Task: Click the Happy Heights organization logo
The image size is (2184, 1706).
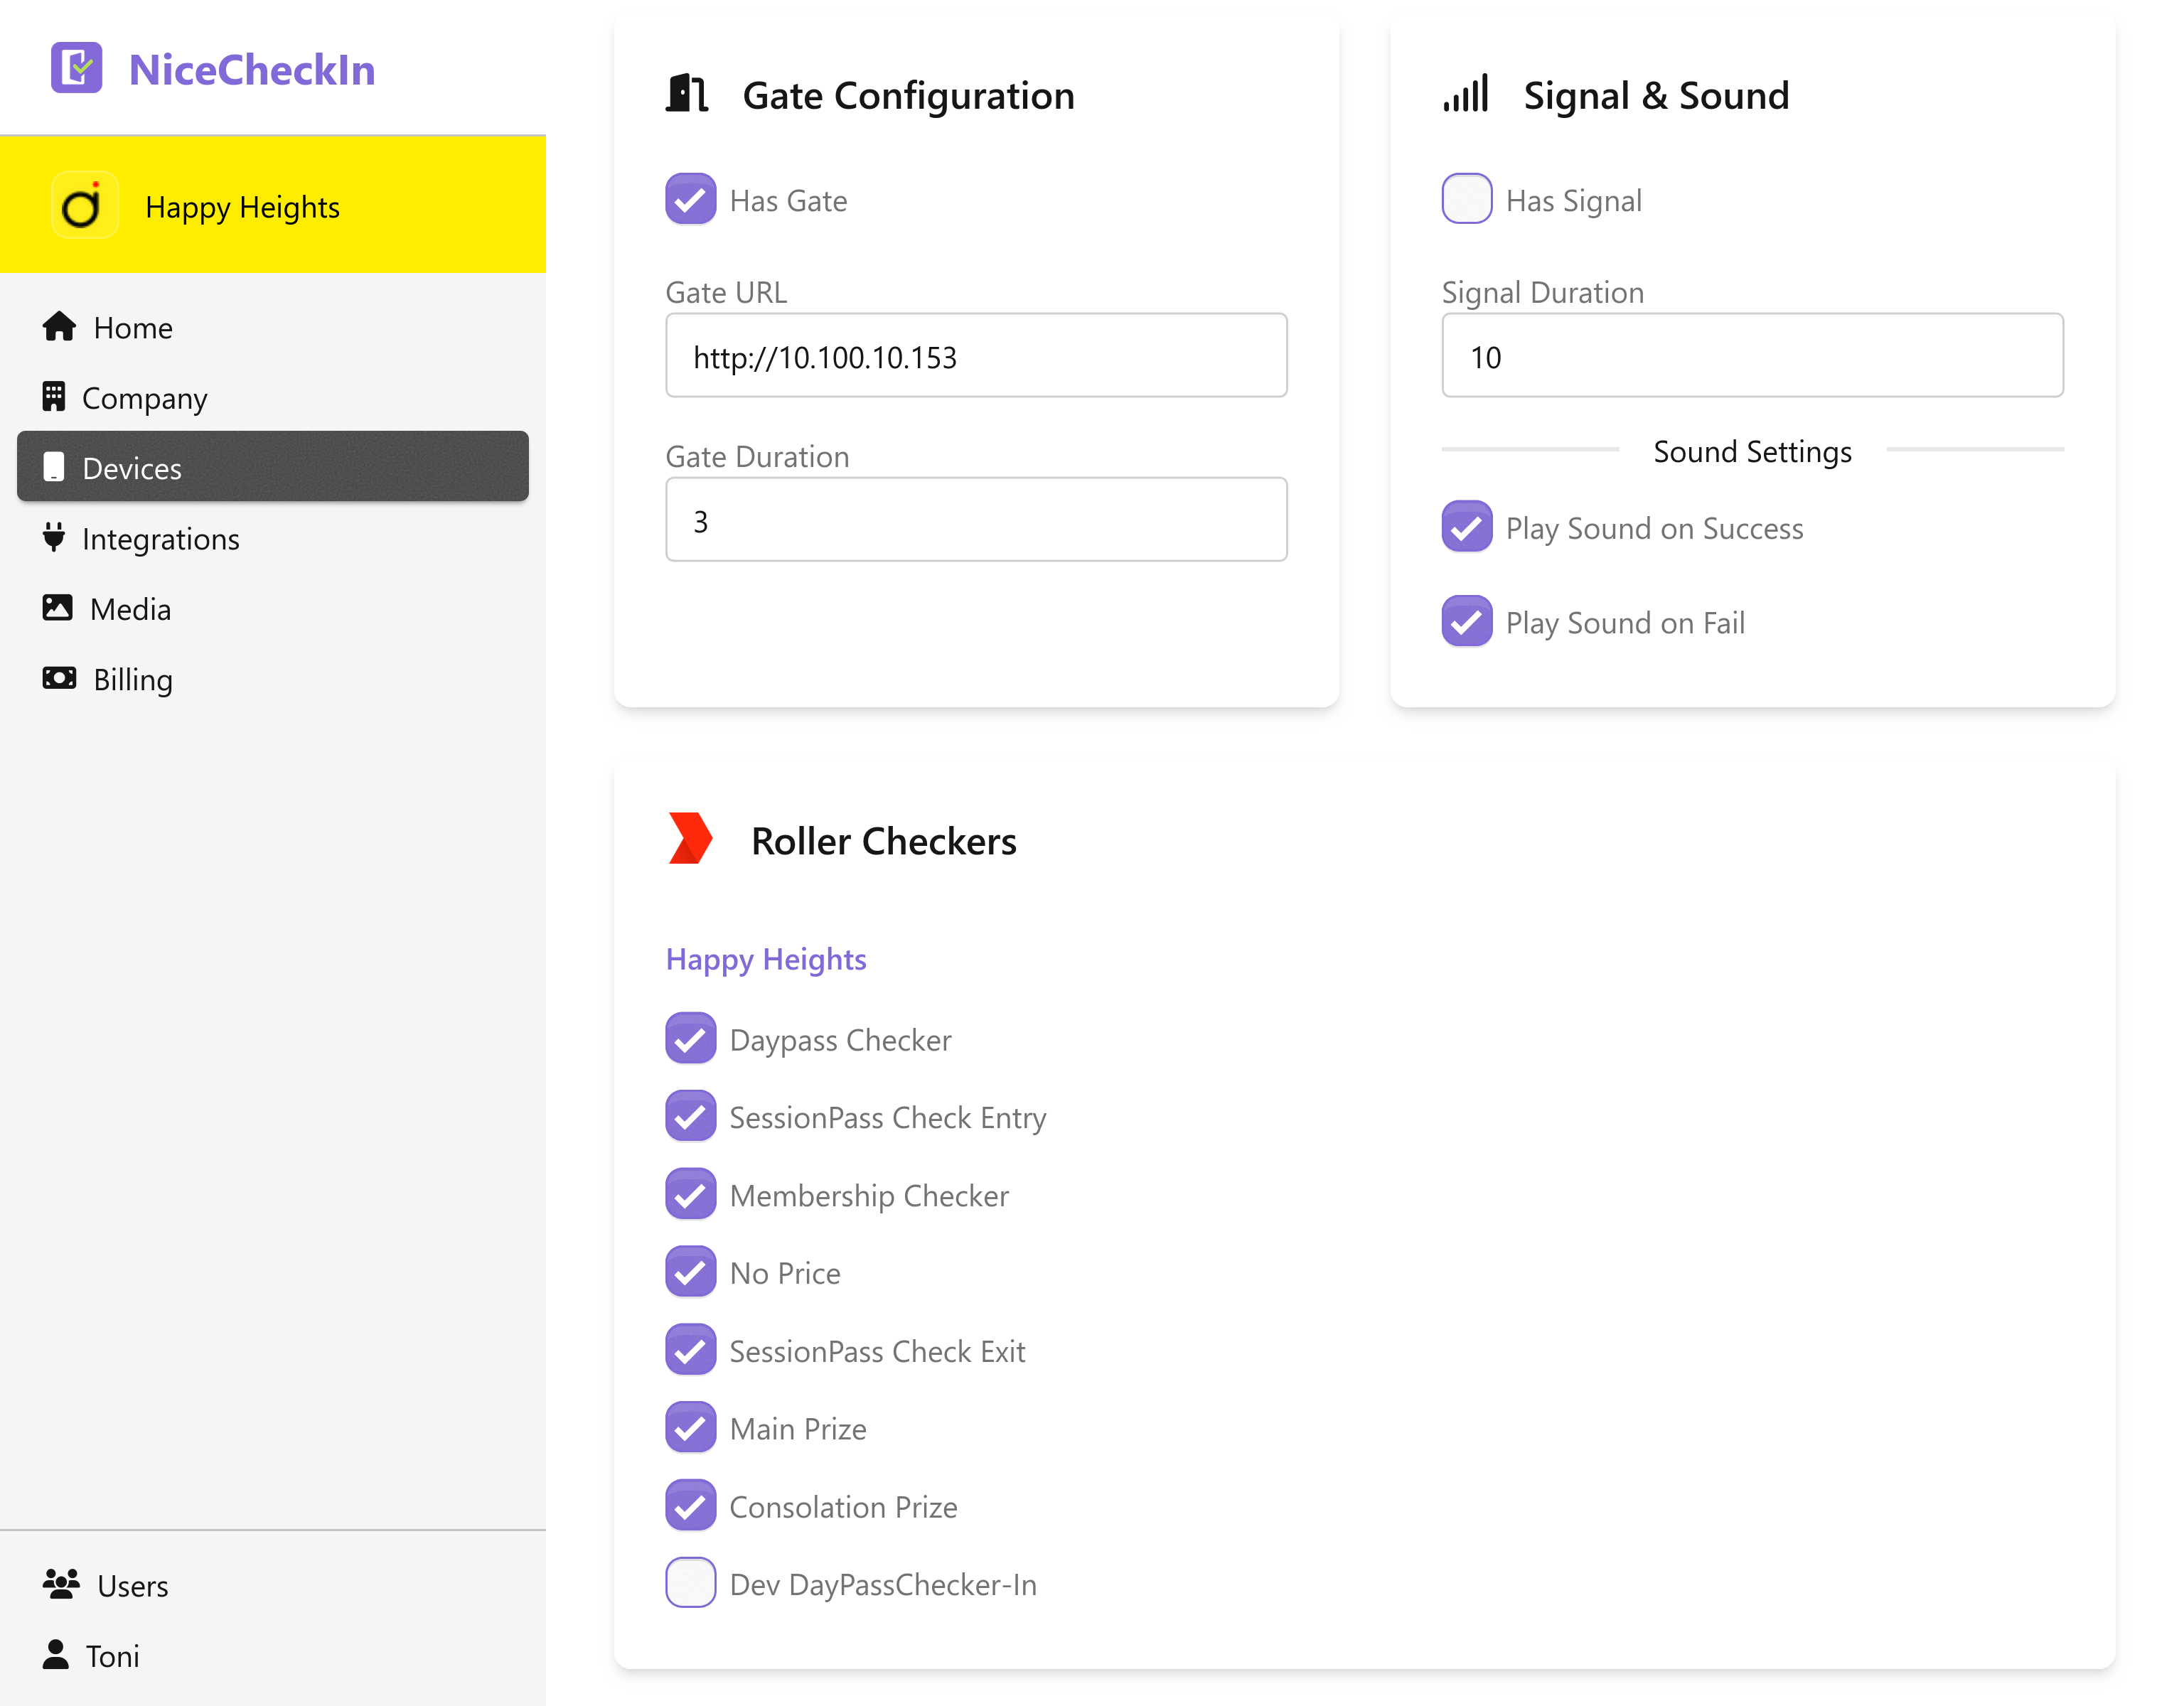Action: click(x=84, y=205)
